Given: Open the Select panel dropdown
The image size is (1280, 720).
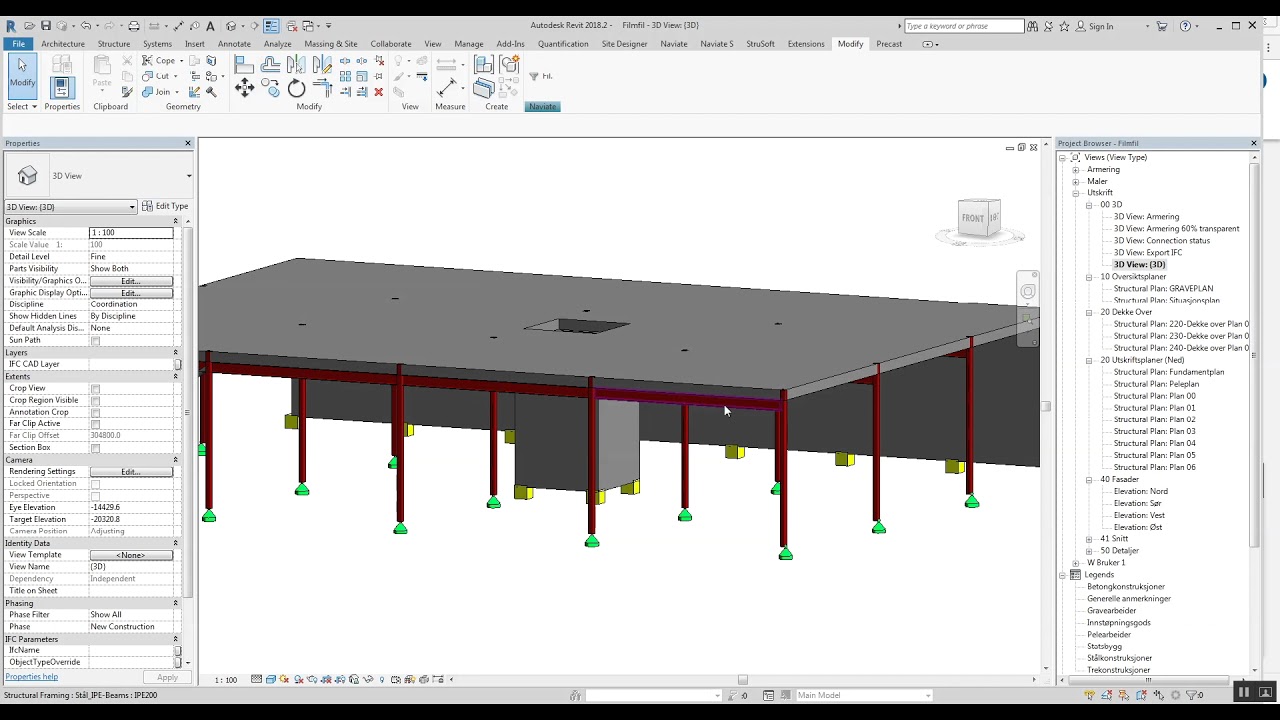Looking at the screenshot, I should coord(22,106).
